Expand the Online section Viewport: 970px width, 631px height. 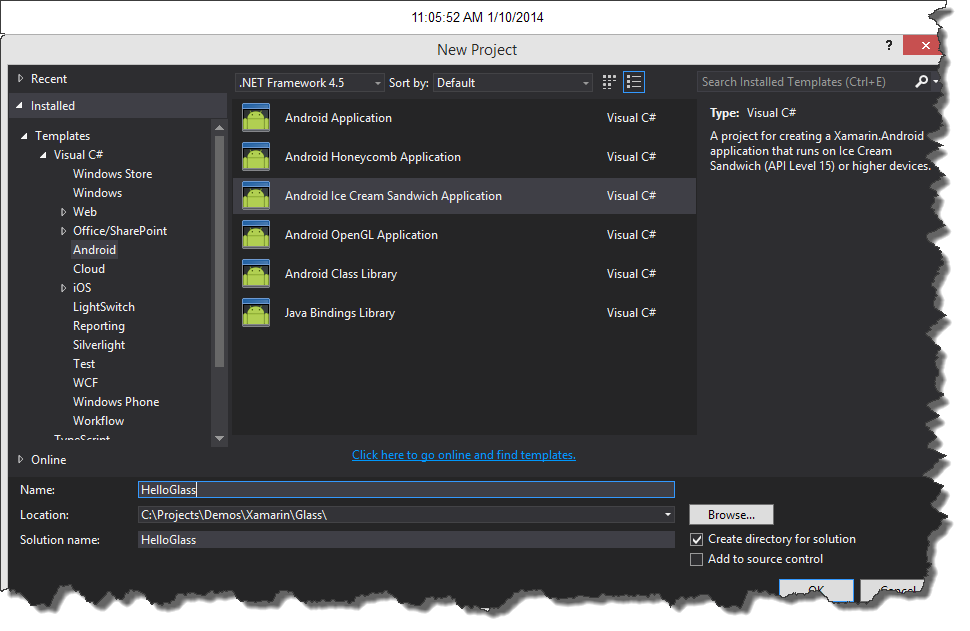(20, 459)
